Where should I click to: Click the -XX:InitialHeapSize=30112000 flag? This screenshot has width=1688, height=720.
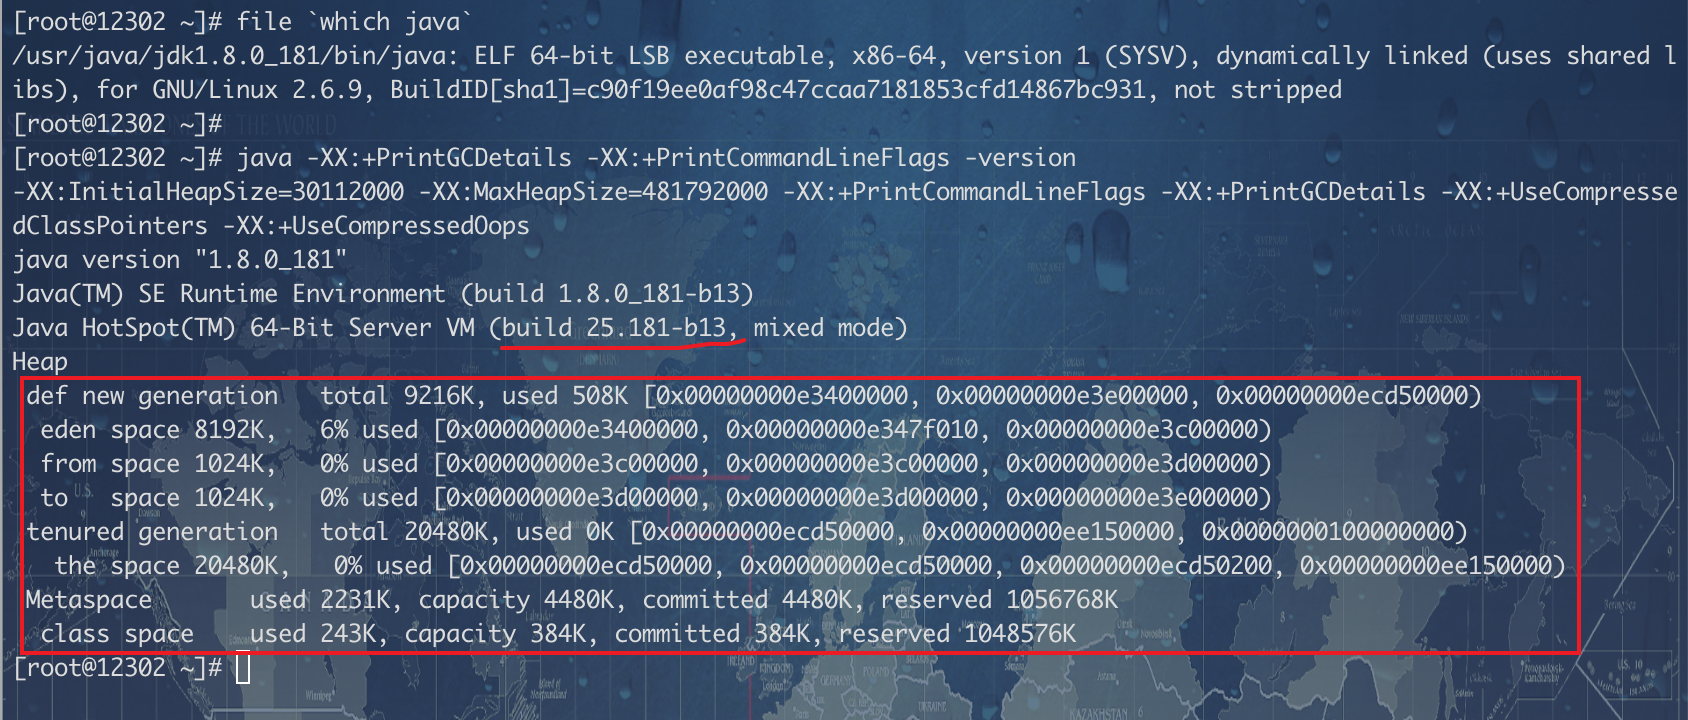[x=208, y=192]
